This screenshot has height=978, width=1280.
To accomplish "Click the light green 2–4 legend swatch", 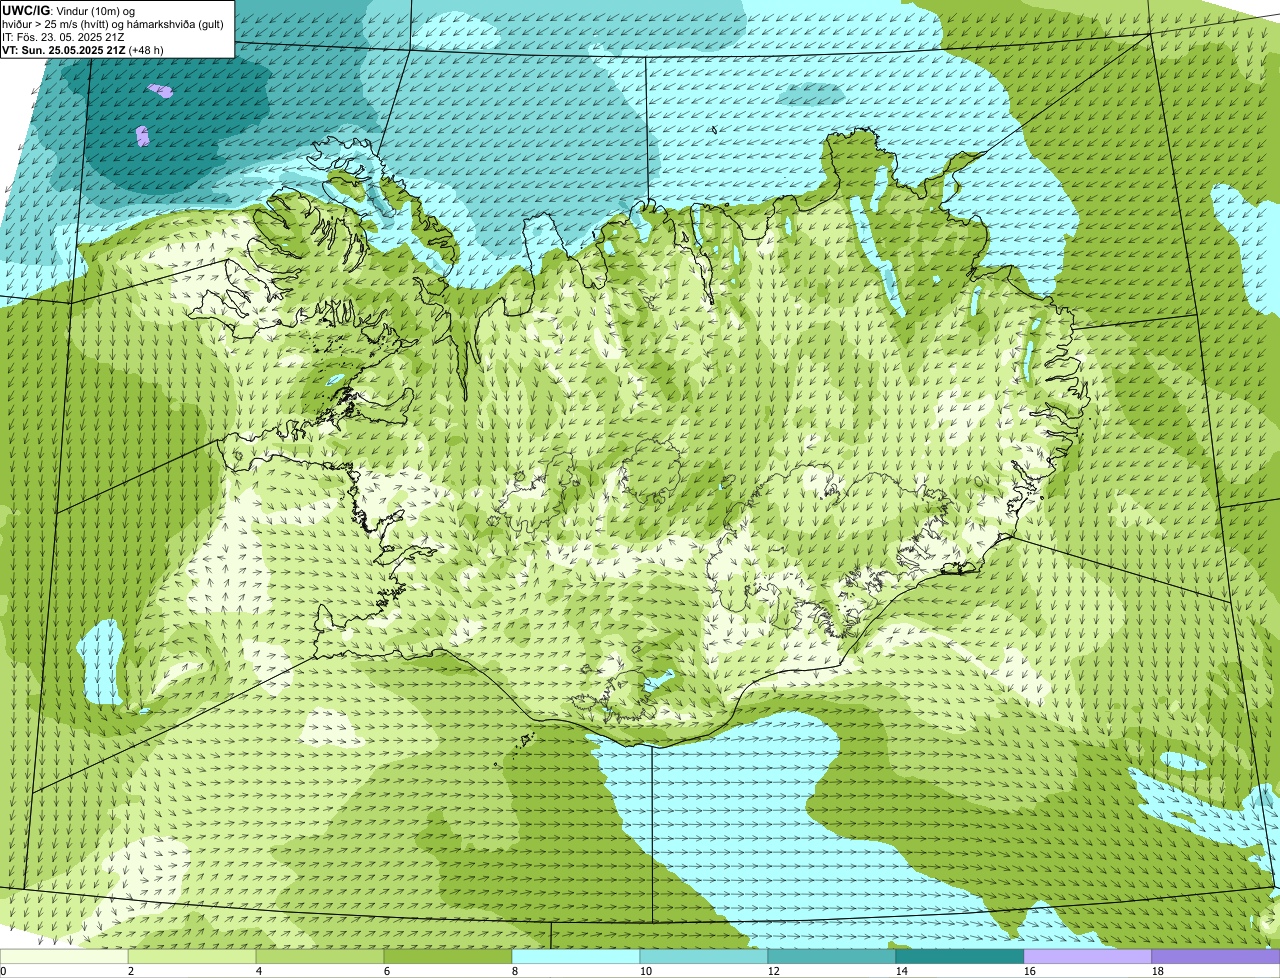I will pyautogui.click(x=192, y=956).
